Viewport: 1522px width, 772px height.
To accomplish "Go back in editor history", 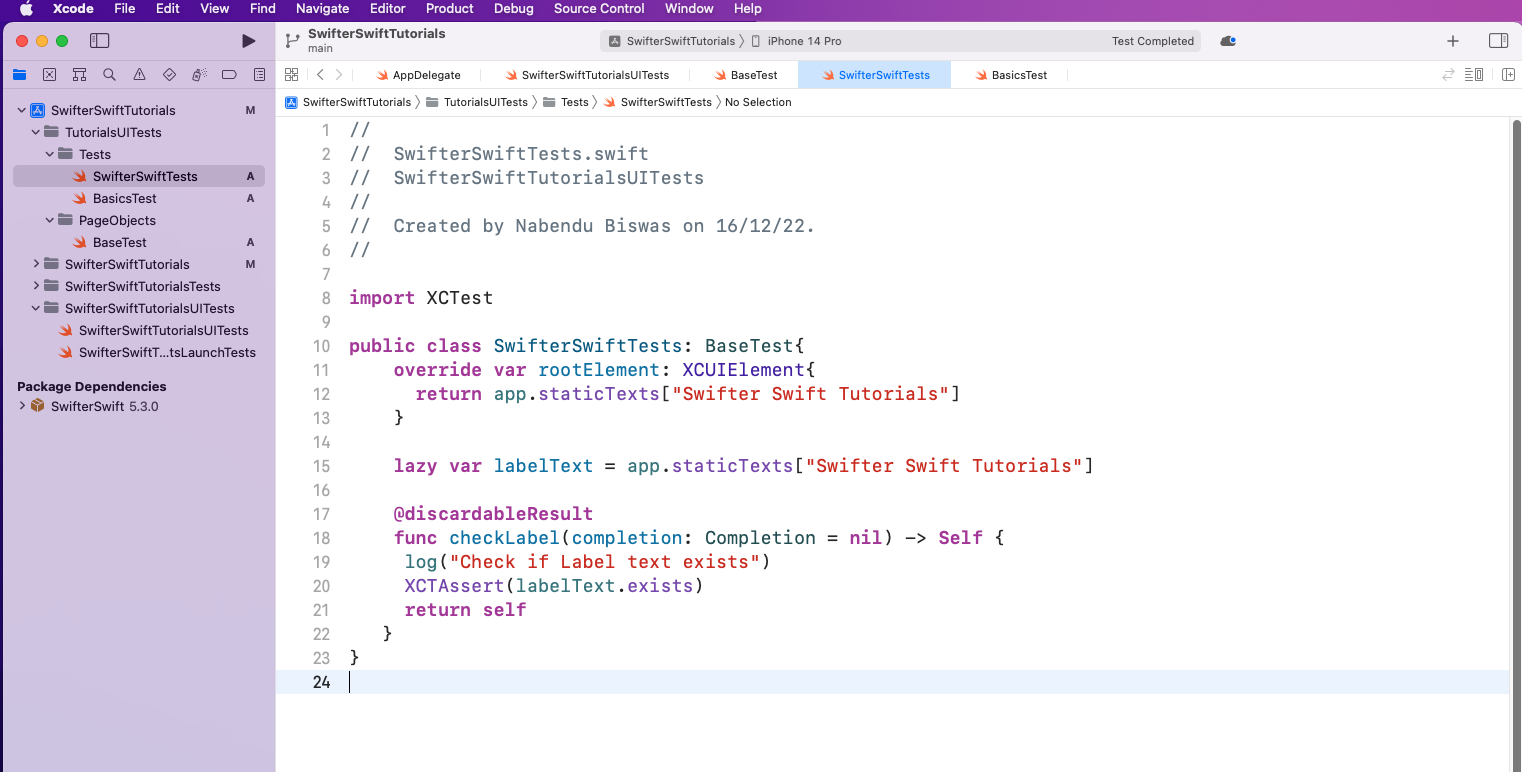I will click(320, 75).
